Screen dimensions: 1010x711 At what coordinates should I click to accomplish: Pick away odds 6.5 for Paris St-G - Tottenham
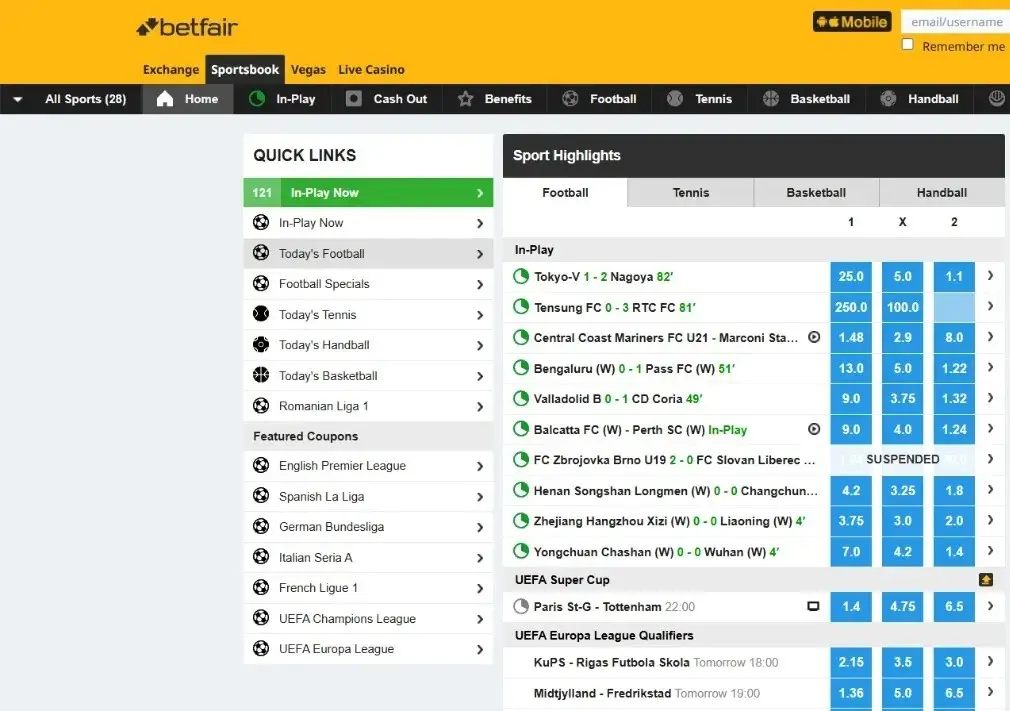[954, 607]
